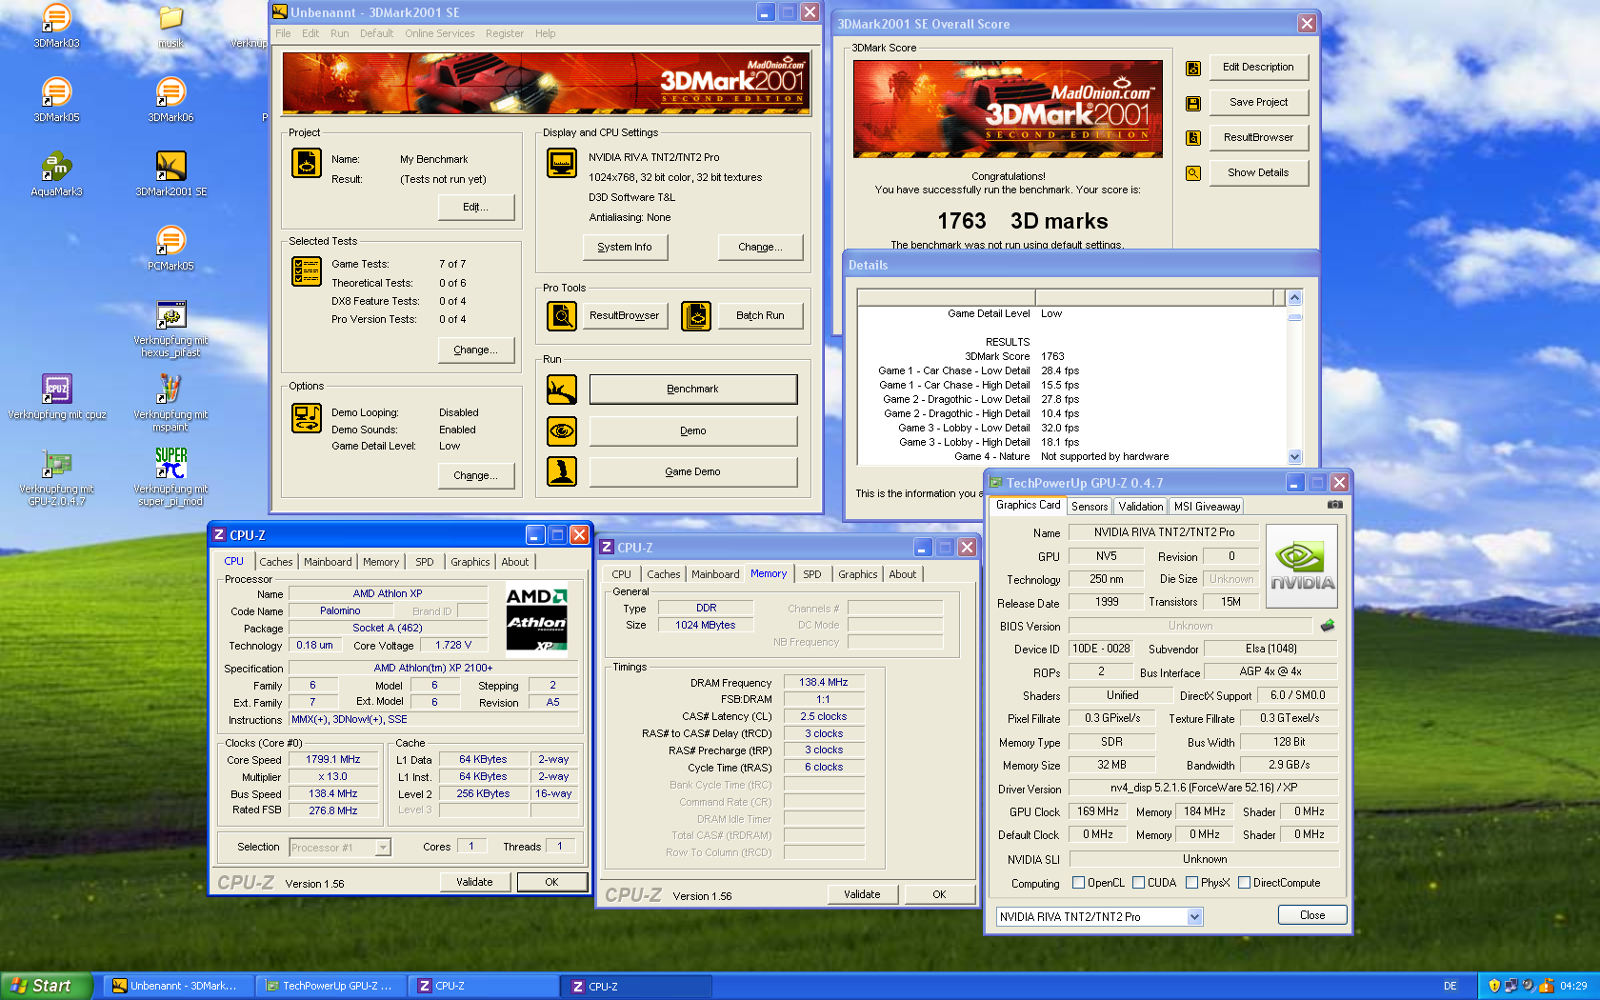The width and height of the screenshot is (1600, 1000).
Task: Click the Options icon in 3DMark2001
Action: pos(306,418)
